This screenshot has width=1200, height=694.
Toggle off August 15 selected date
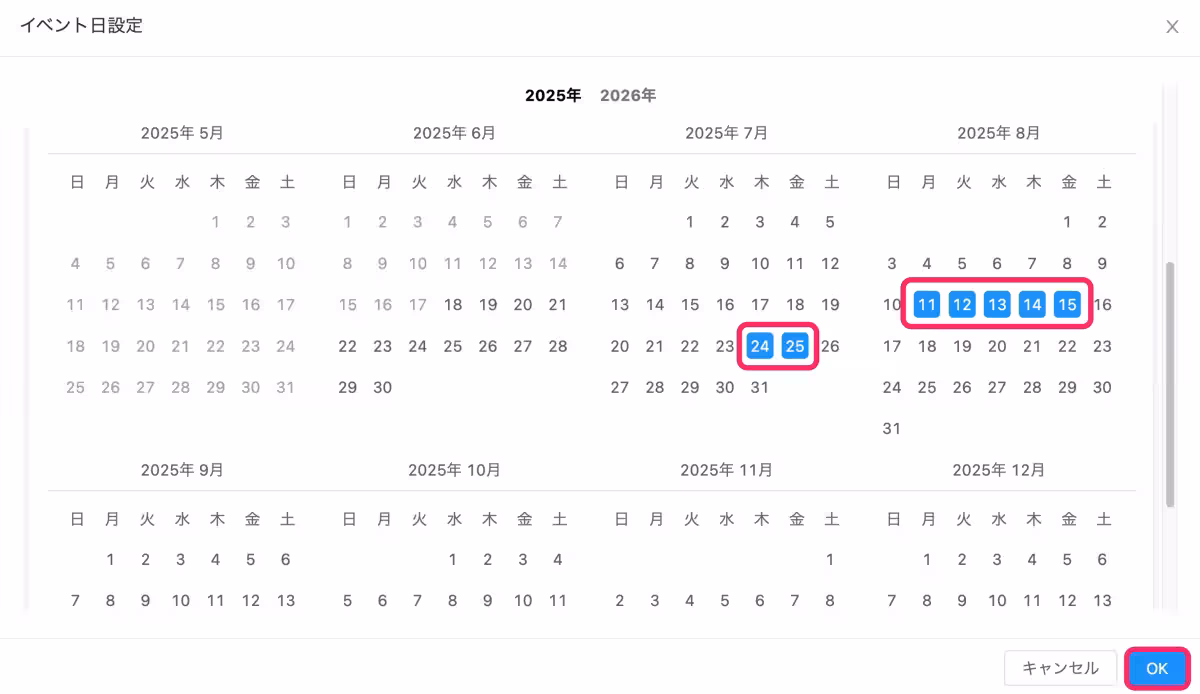(1068, 305)
